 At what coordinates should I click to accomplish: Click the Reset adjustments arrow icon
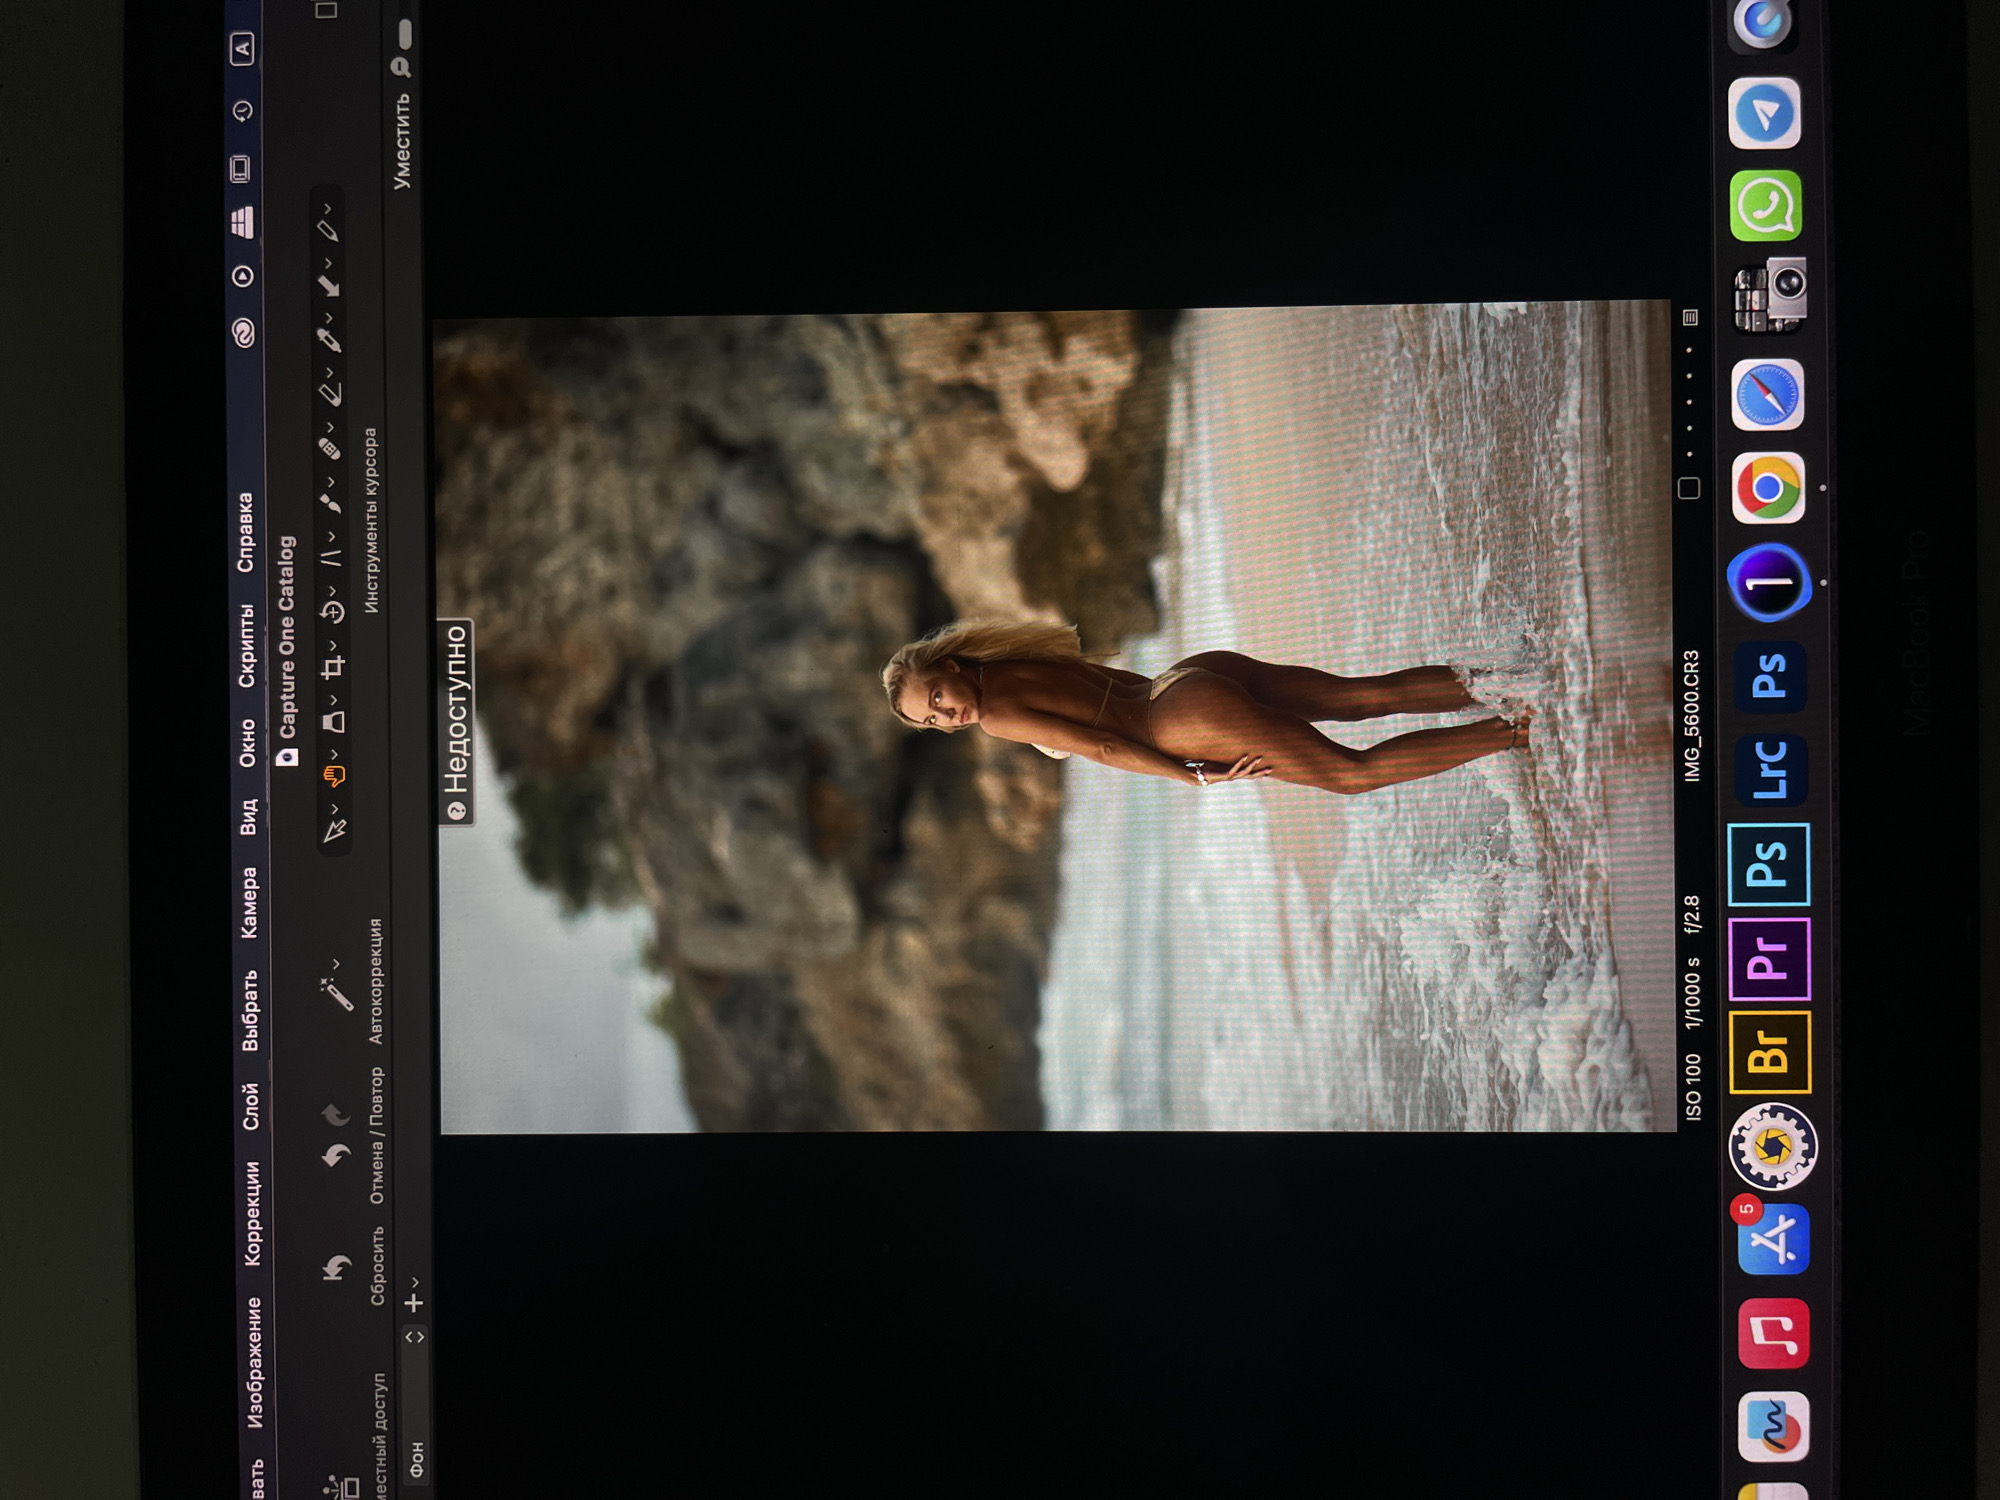point(337,1268)
